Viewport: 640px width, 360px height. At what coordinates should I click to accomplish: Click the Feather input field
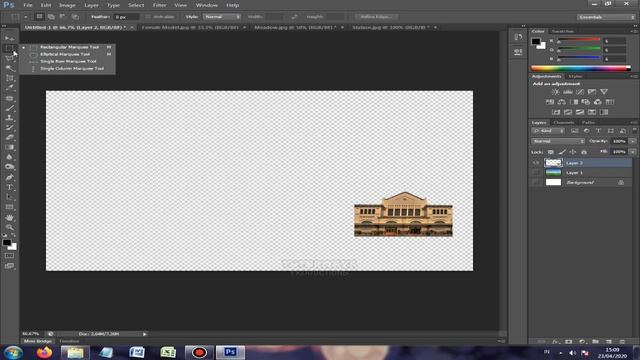[126, 17]
